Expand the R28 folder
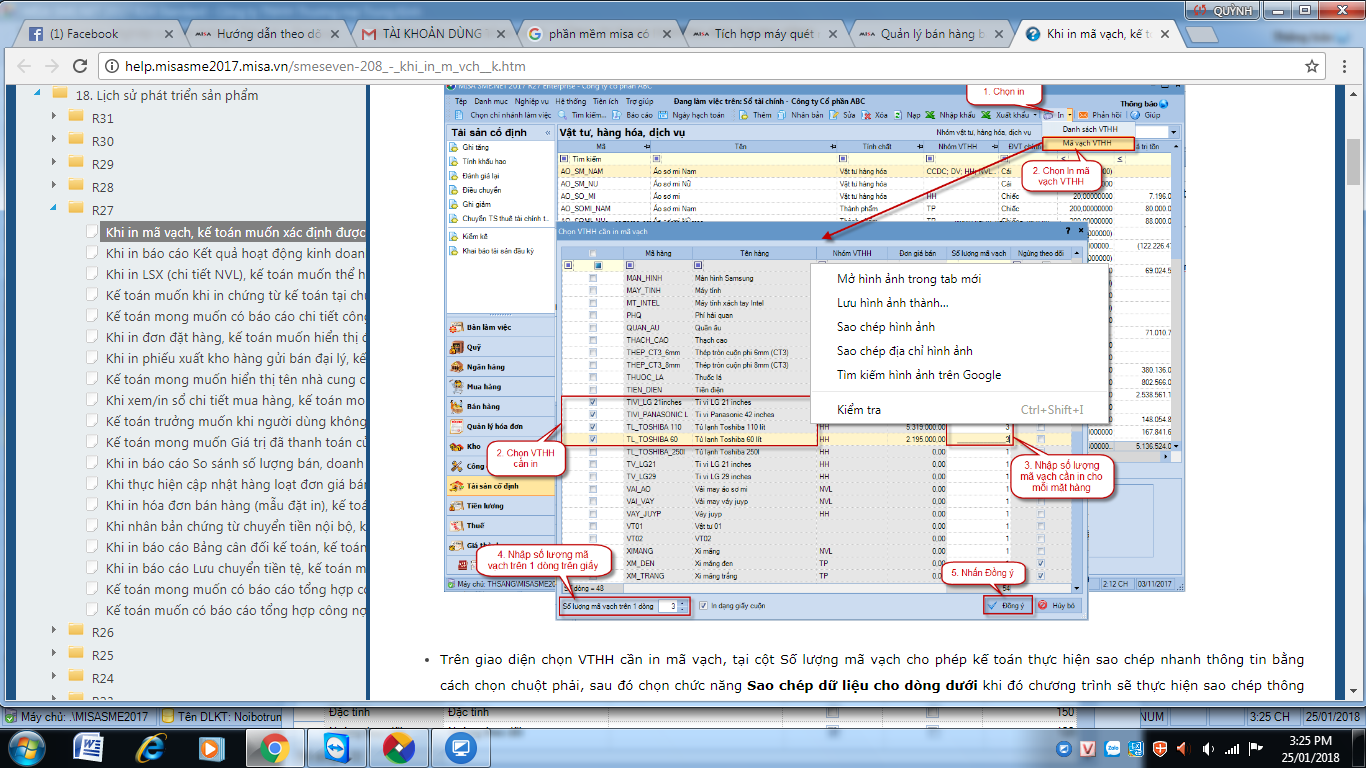The height and width of the screenshot is (768, 1366). (55, 187)
